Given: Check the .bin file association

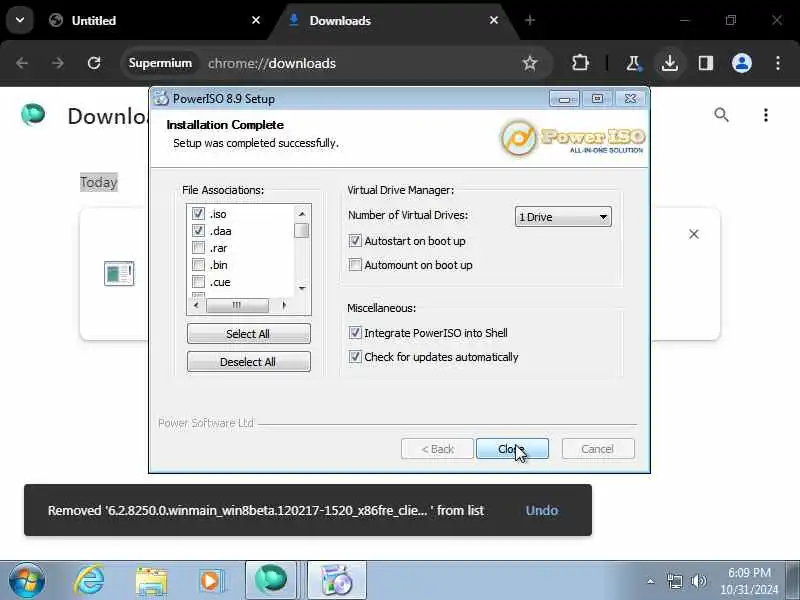Looking at the screenshot, I should pos(198,265).
